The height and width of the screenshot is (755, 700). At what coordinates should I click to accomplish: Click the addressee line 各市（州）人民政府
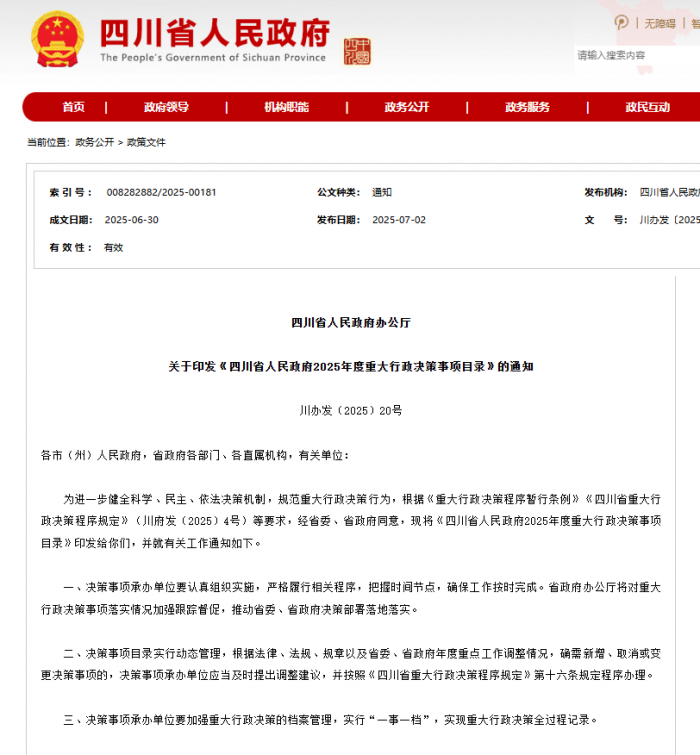194,455
